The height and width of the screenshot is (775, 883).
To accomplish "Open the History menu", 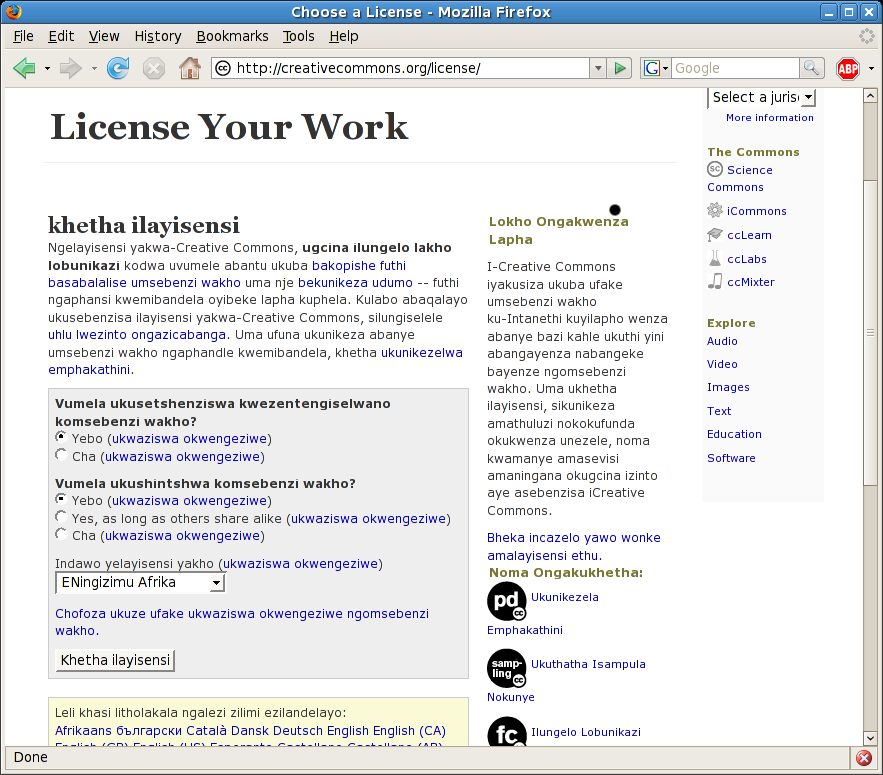I will click(x=158, y=36).
